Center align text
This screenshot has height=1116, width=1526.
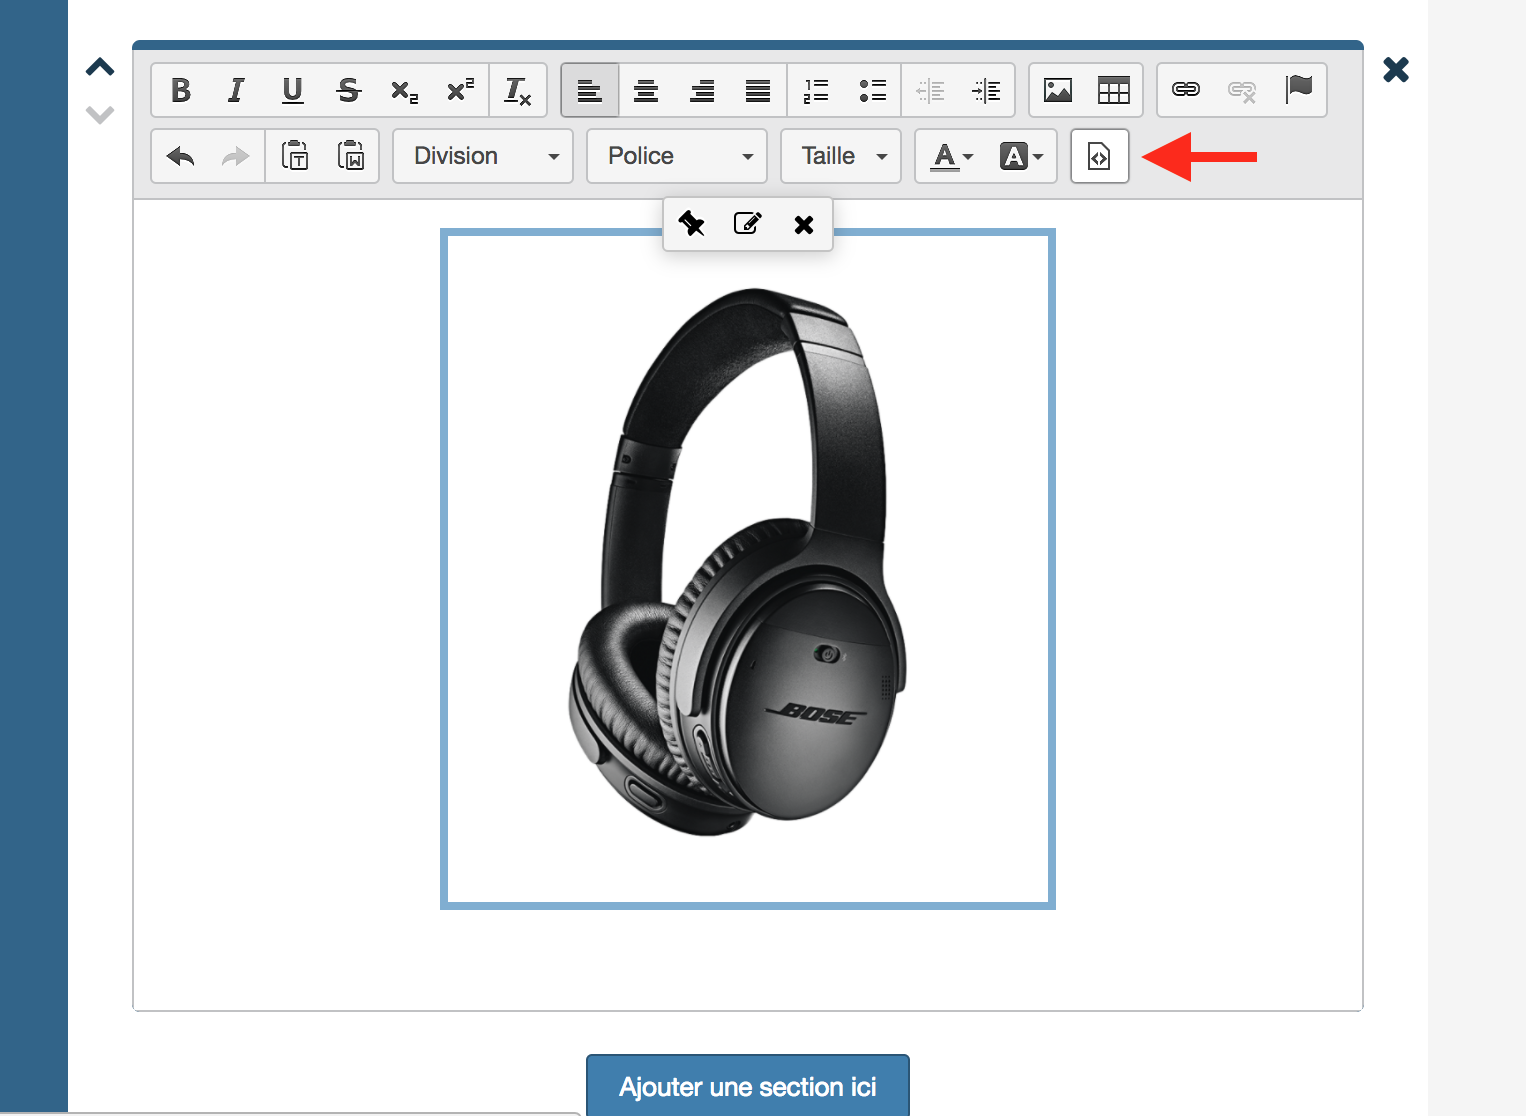[x=646, y=90]
